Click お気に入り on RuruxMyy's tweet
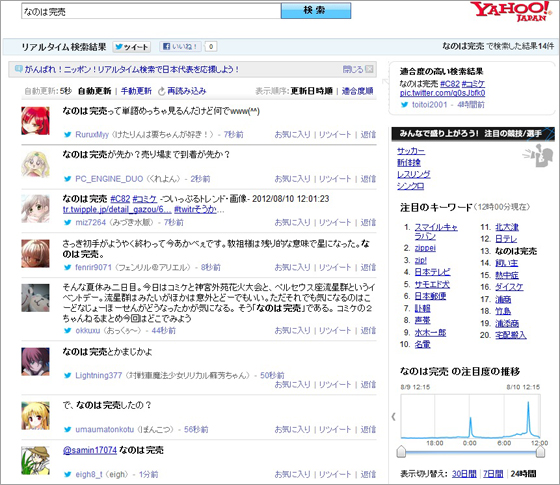Screen dimensions: 560x485 [x=292, y=135]
